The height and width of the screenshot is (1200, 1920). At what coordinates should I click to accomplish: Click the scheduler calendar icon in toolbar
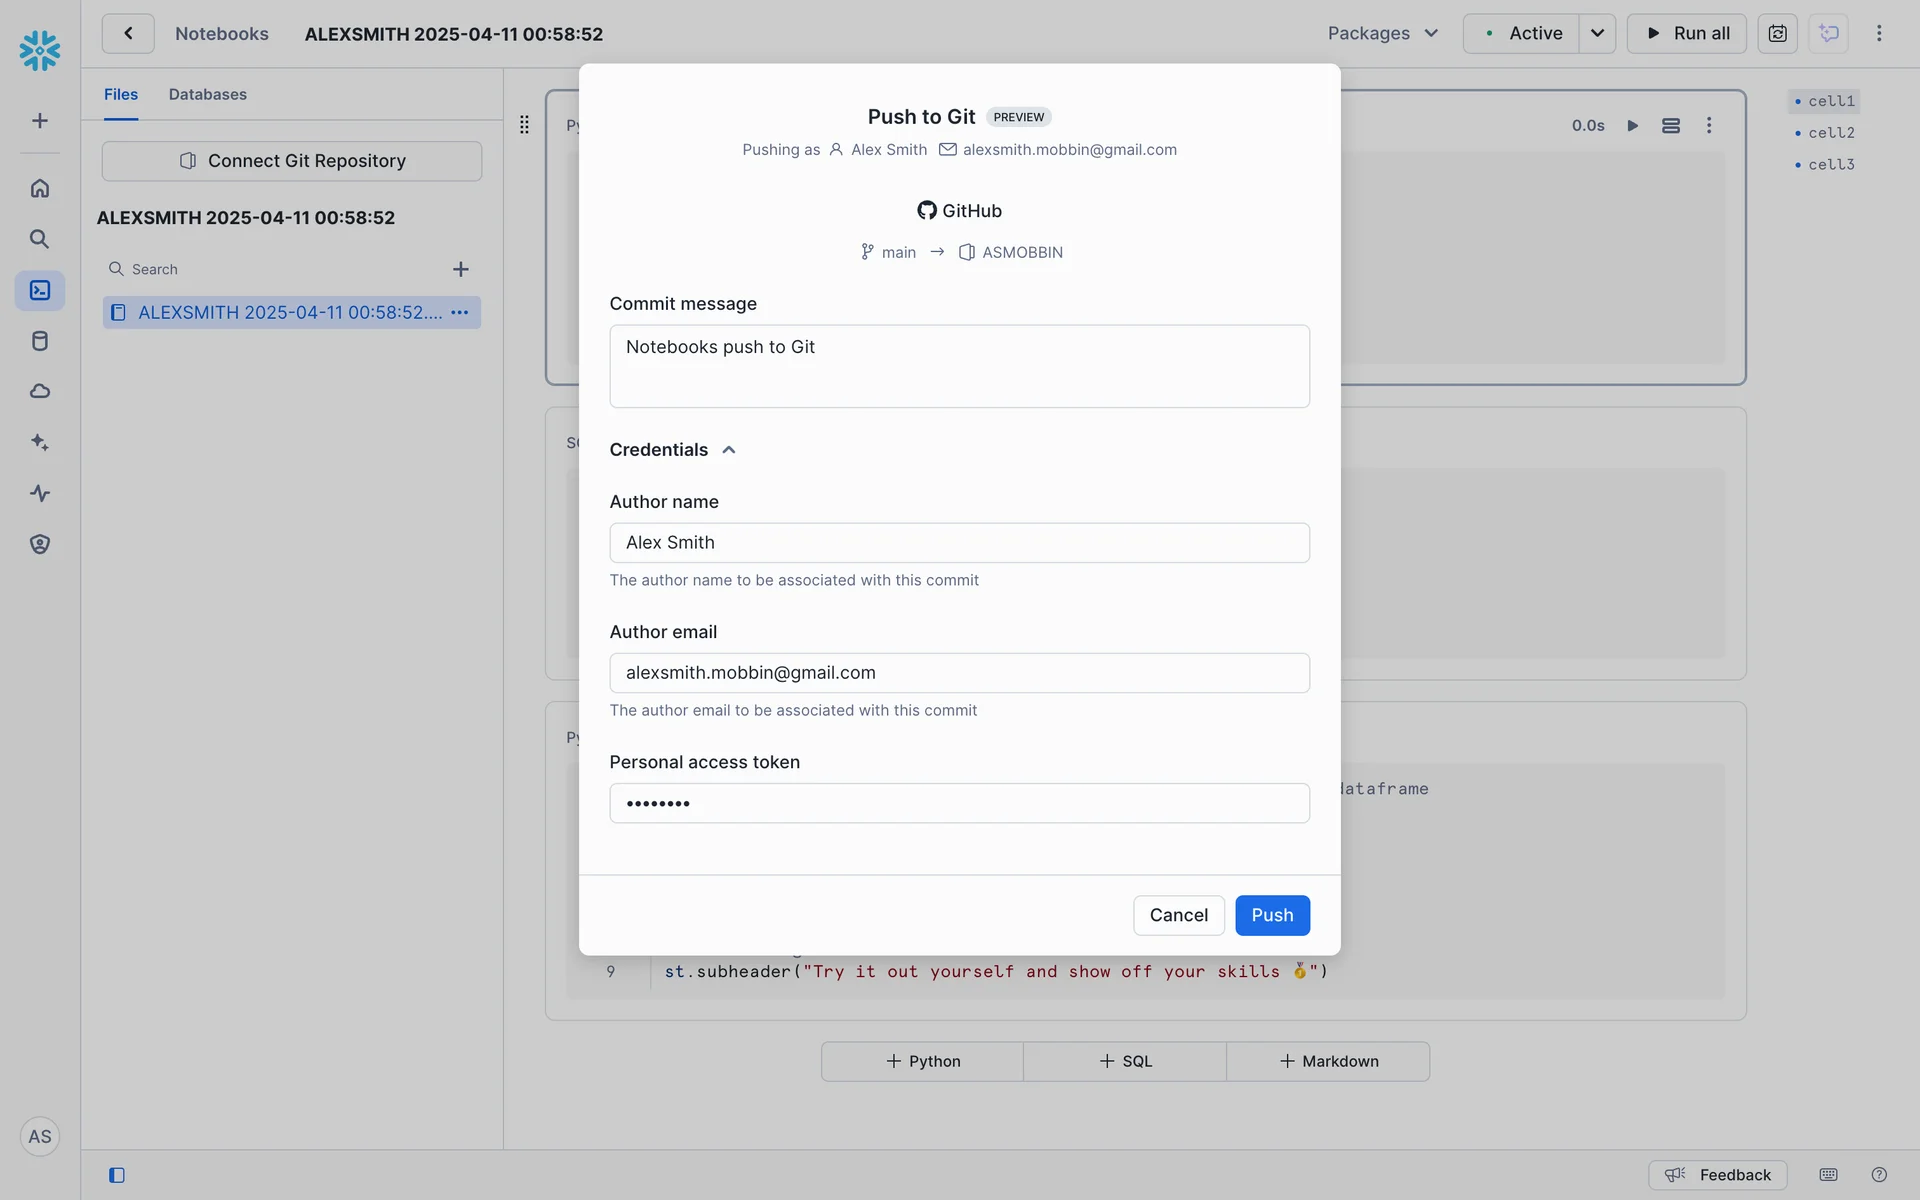1777,33
